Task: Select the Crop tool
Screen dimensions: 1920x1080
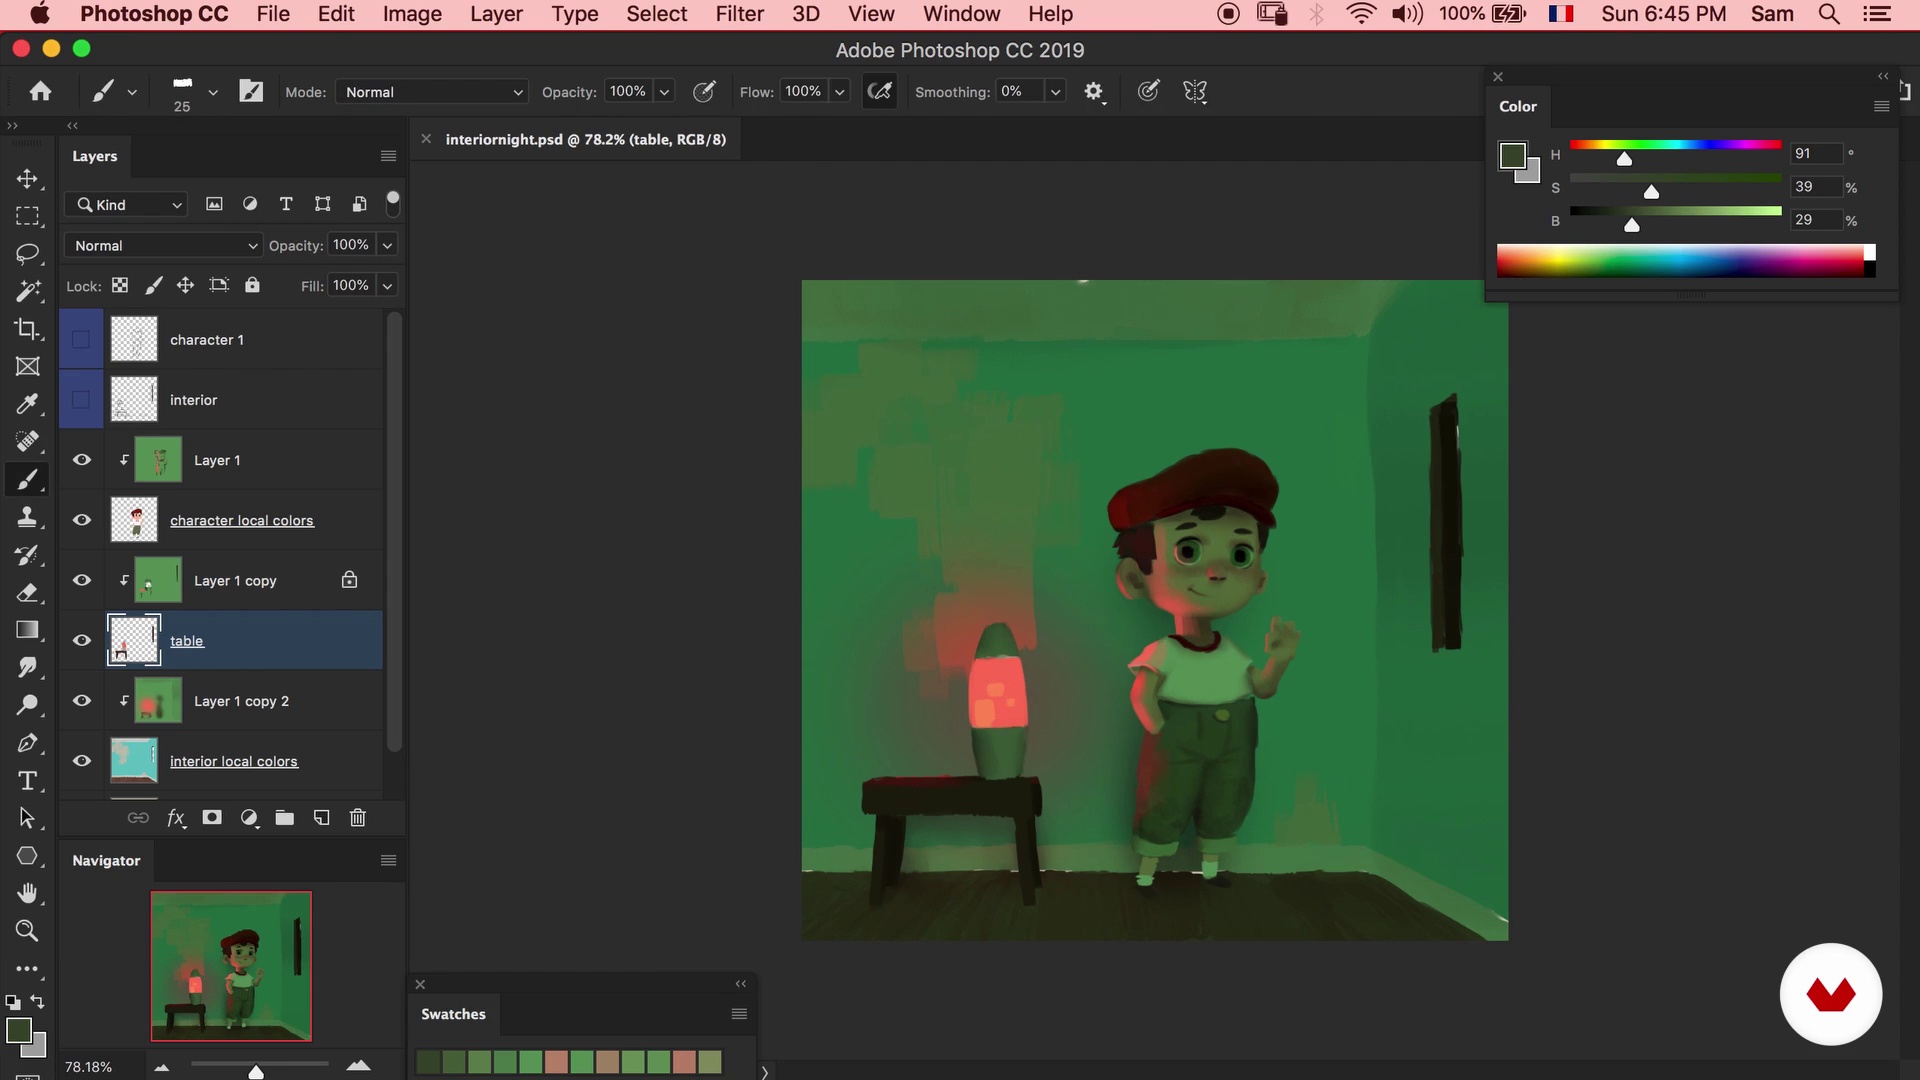Action: coord(27,329)
